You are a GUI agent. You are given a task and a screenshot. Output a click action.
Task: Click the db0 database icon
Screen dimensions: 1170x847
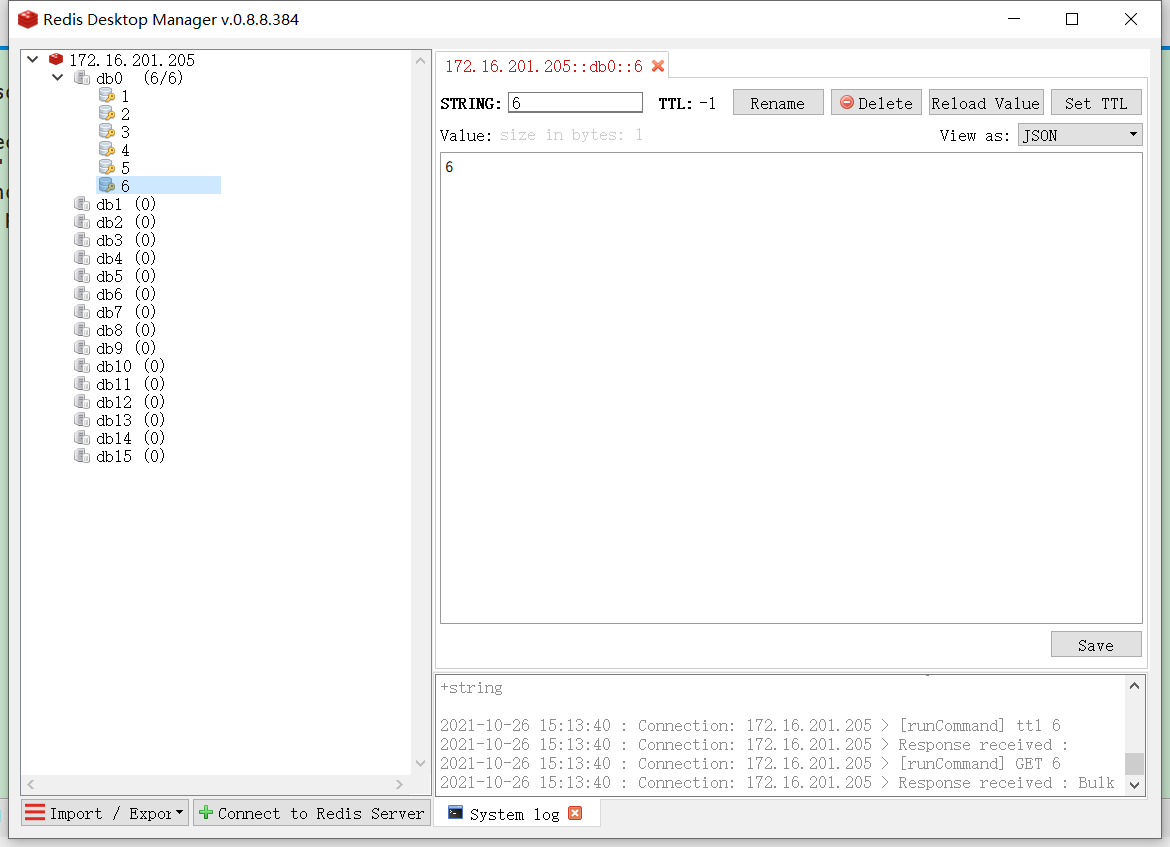[x=82, y=78]
